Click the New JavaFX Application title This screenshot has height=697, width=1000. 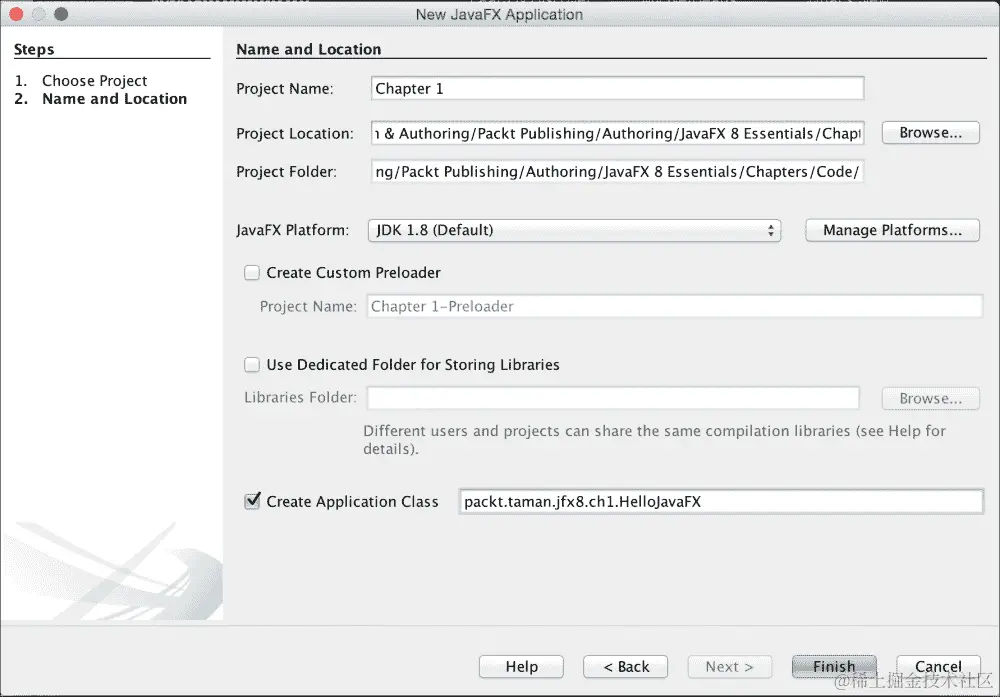(499, 15)
